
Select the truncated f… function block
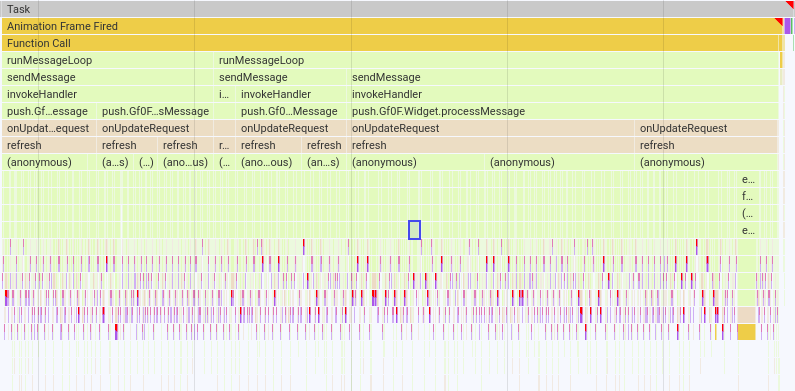tap(748, 196)
